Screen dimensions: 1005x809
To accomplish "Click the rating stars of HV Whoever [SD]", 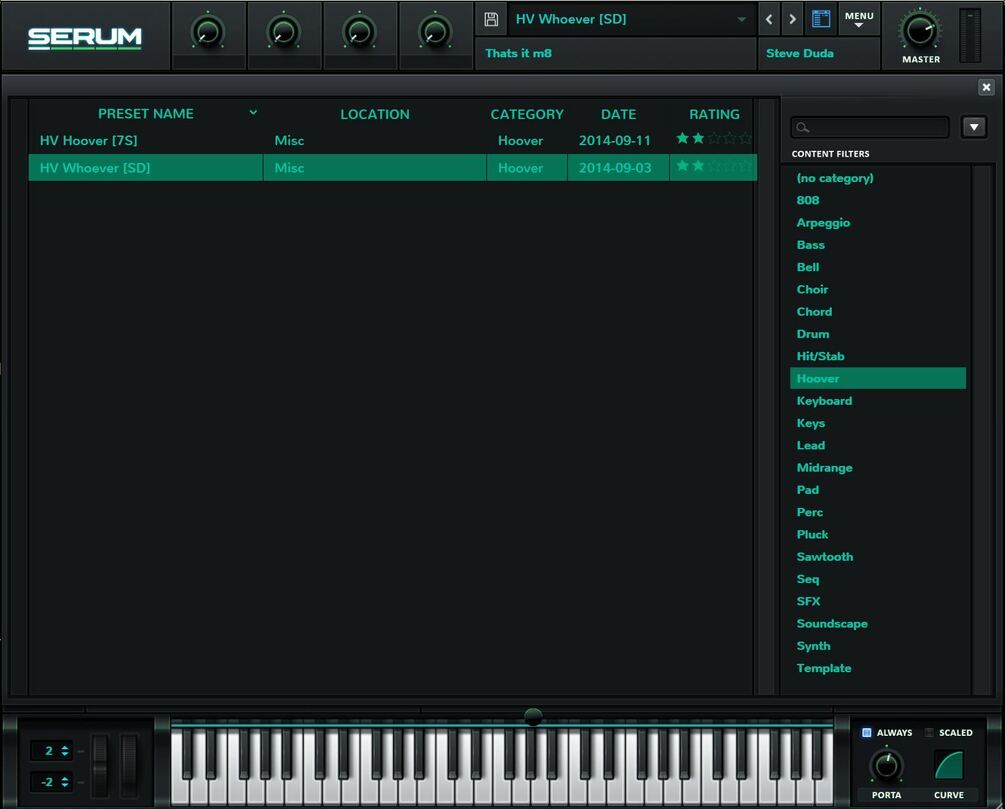I will (x=713, y=165).
